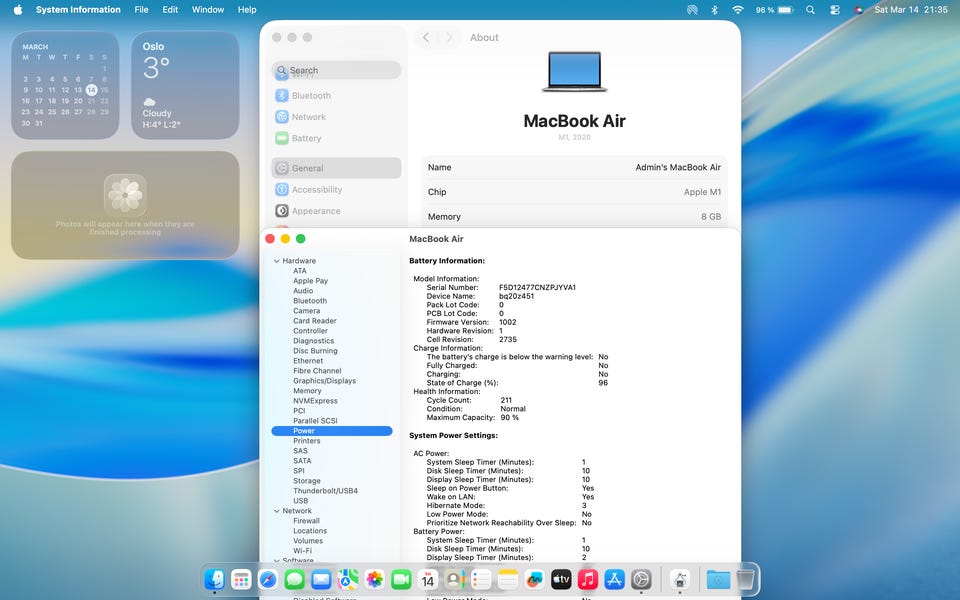Collapse the Hardware tree section

(277, 261)
